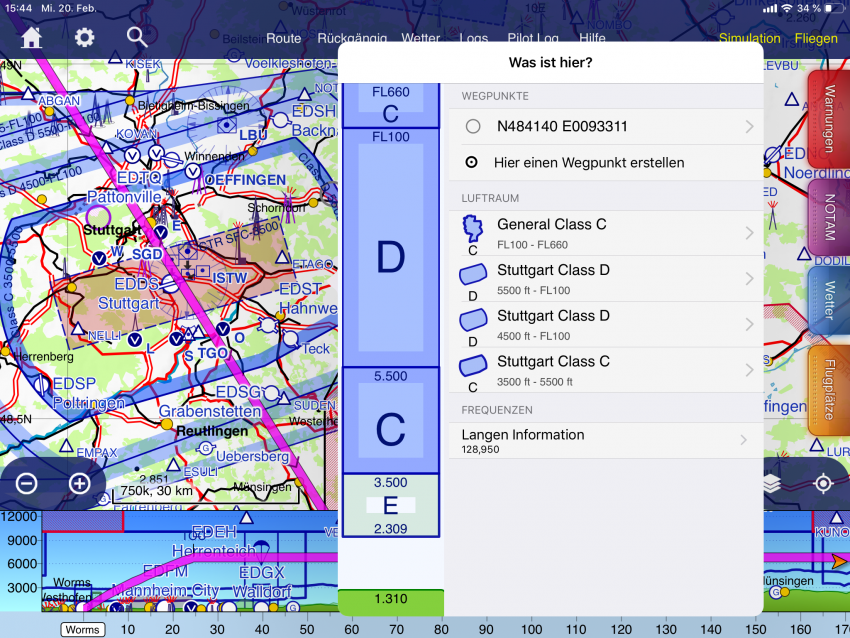Open the map layers icon
The width and height of the screenshot is (850, 638).
tap(773, 484)
